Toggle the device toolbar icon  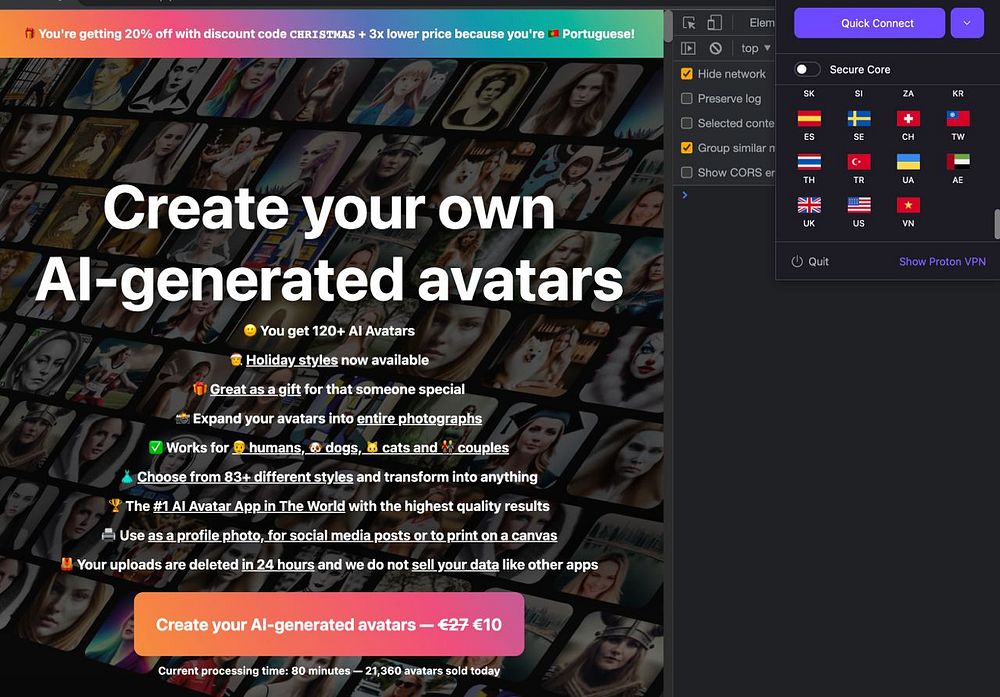714,23
